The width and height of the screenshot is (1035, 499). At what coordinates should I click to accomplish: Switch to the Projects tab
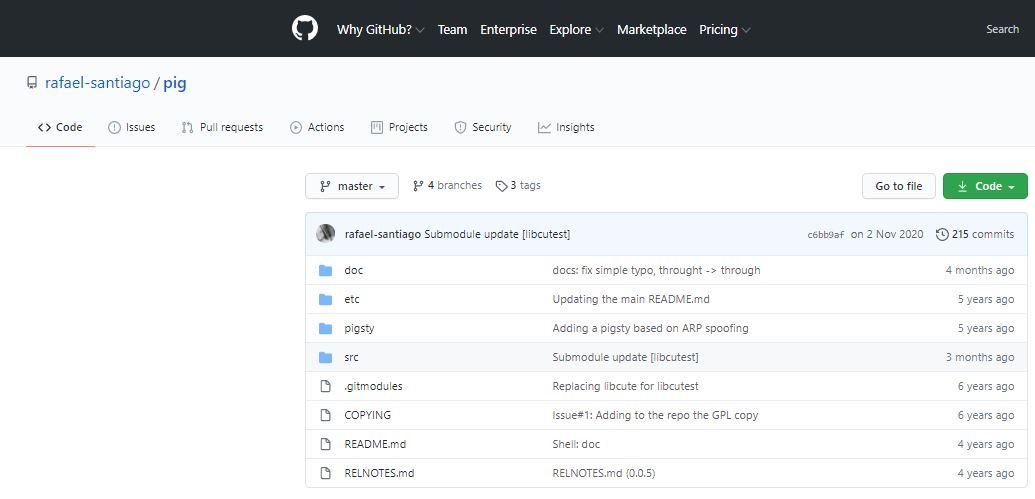[399, 127]
